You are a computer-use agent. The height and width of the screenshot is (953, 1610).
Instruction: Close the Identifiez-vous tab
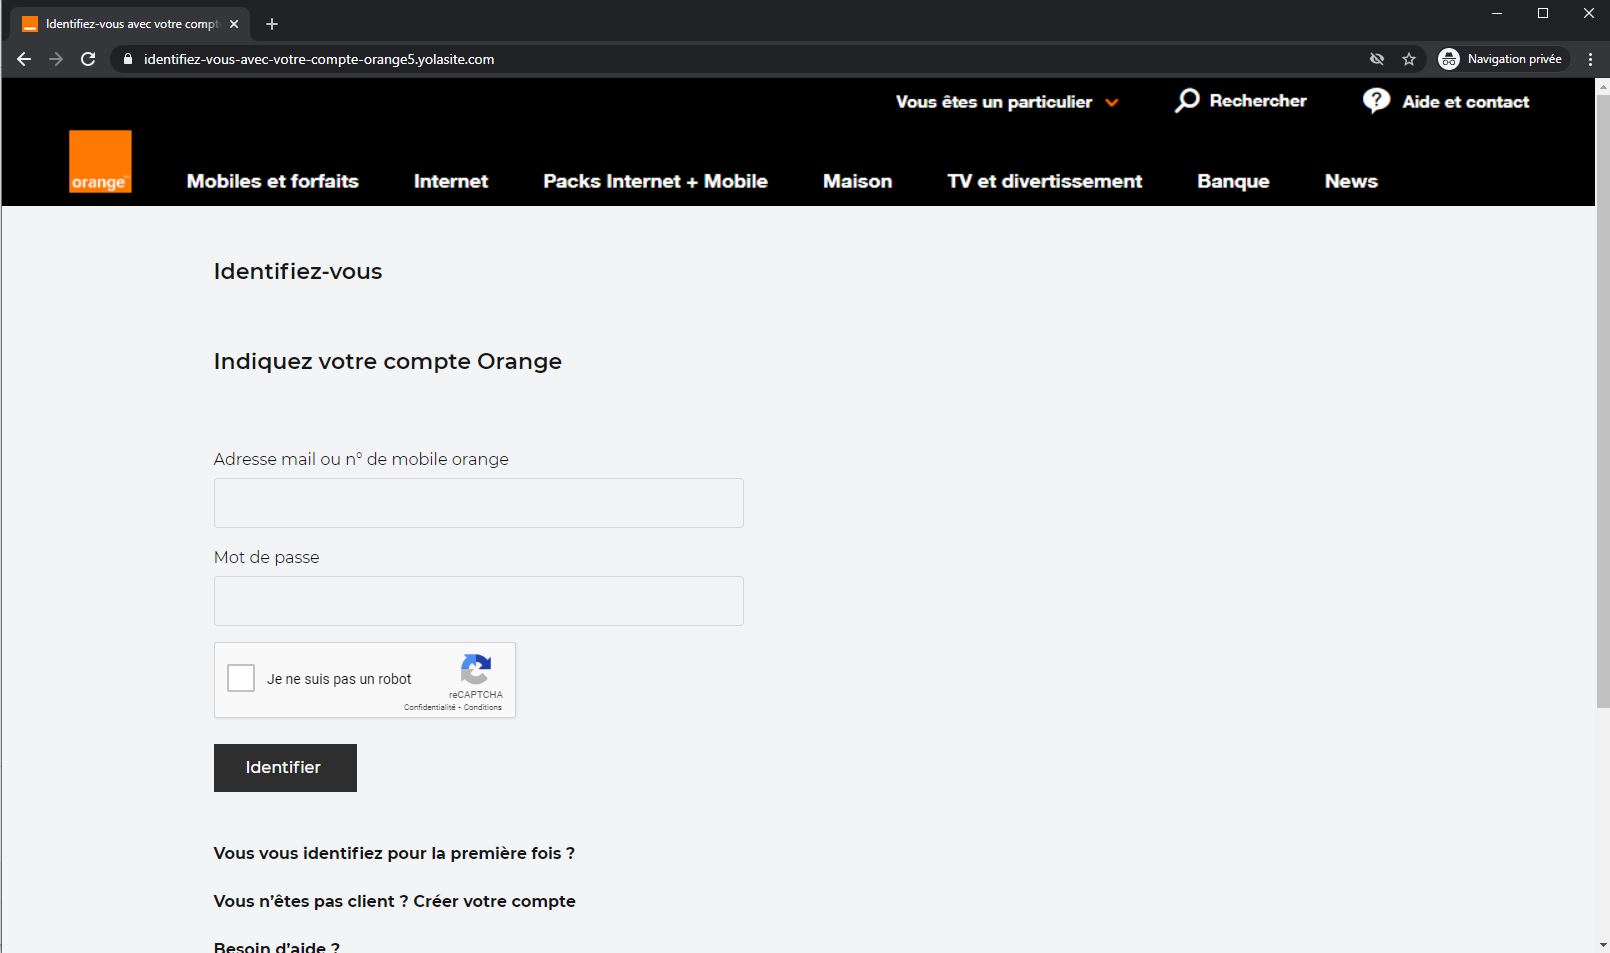point(234,24)
